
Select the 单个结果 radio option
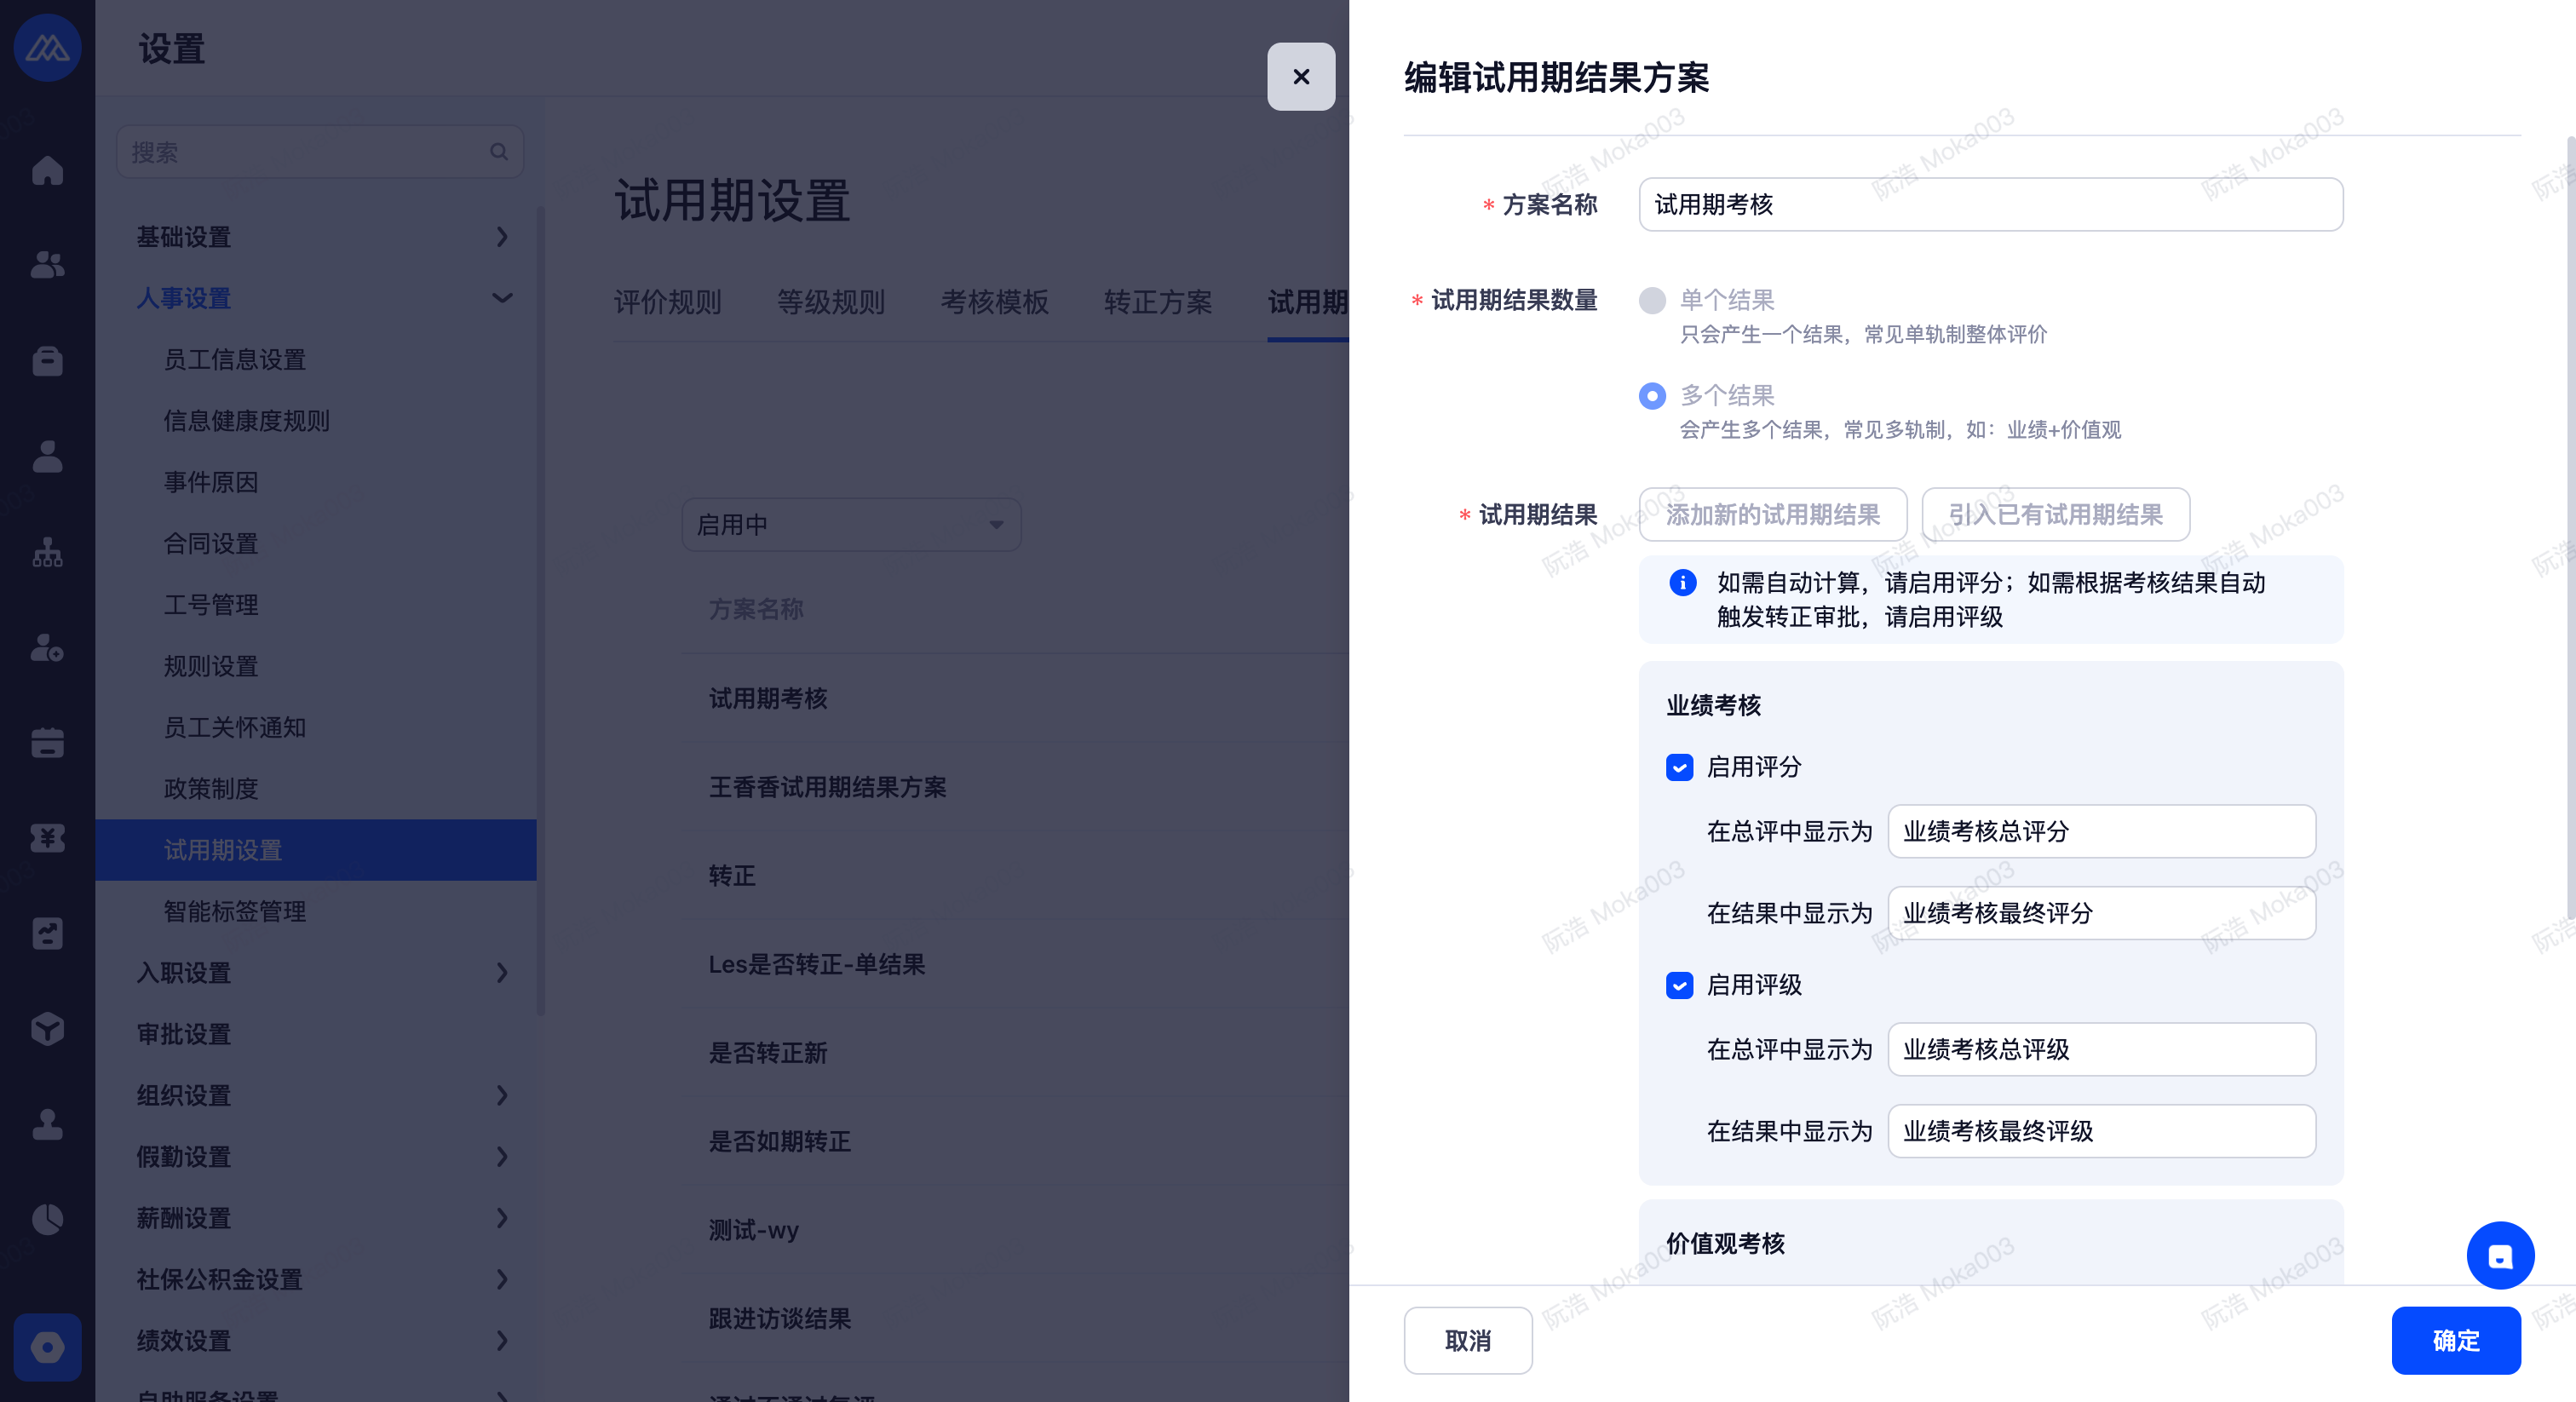1652,300
